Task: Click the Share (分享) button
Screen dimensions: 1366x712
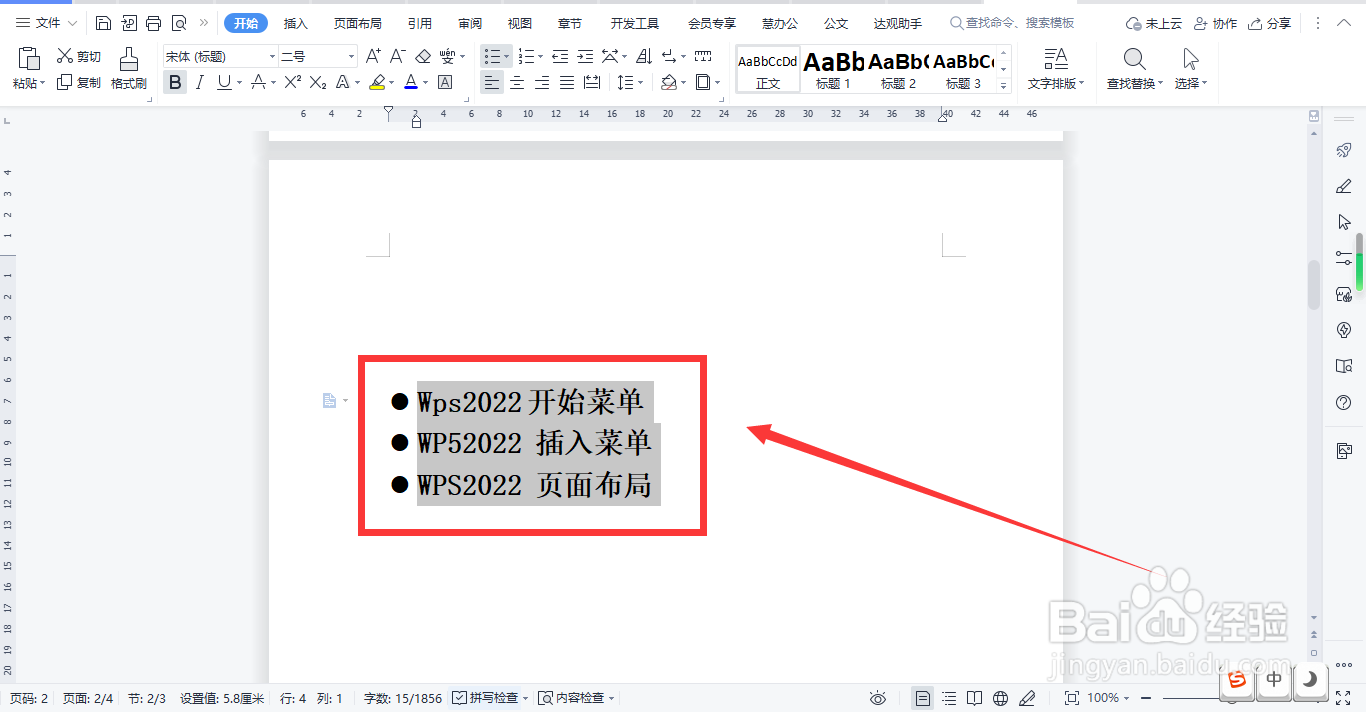Action: (1270, 23)
